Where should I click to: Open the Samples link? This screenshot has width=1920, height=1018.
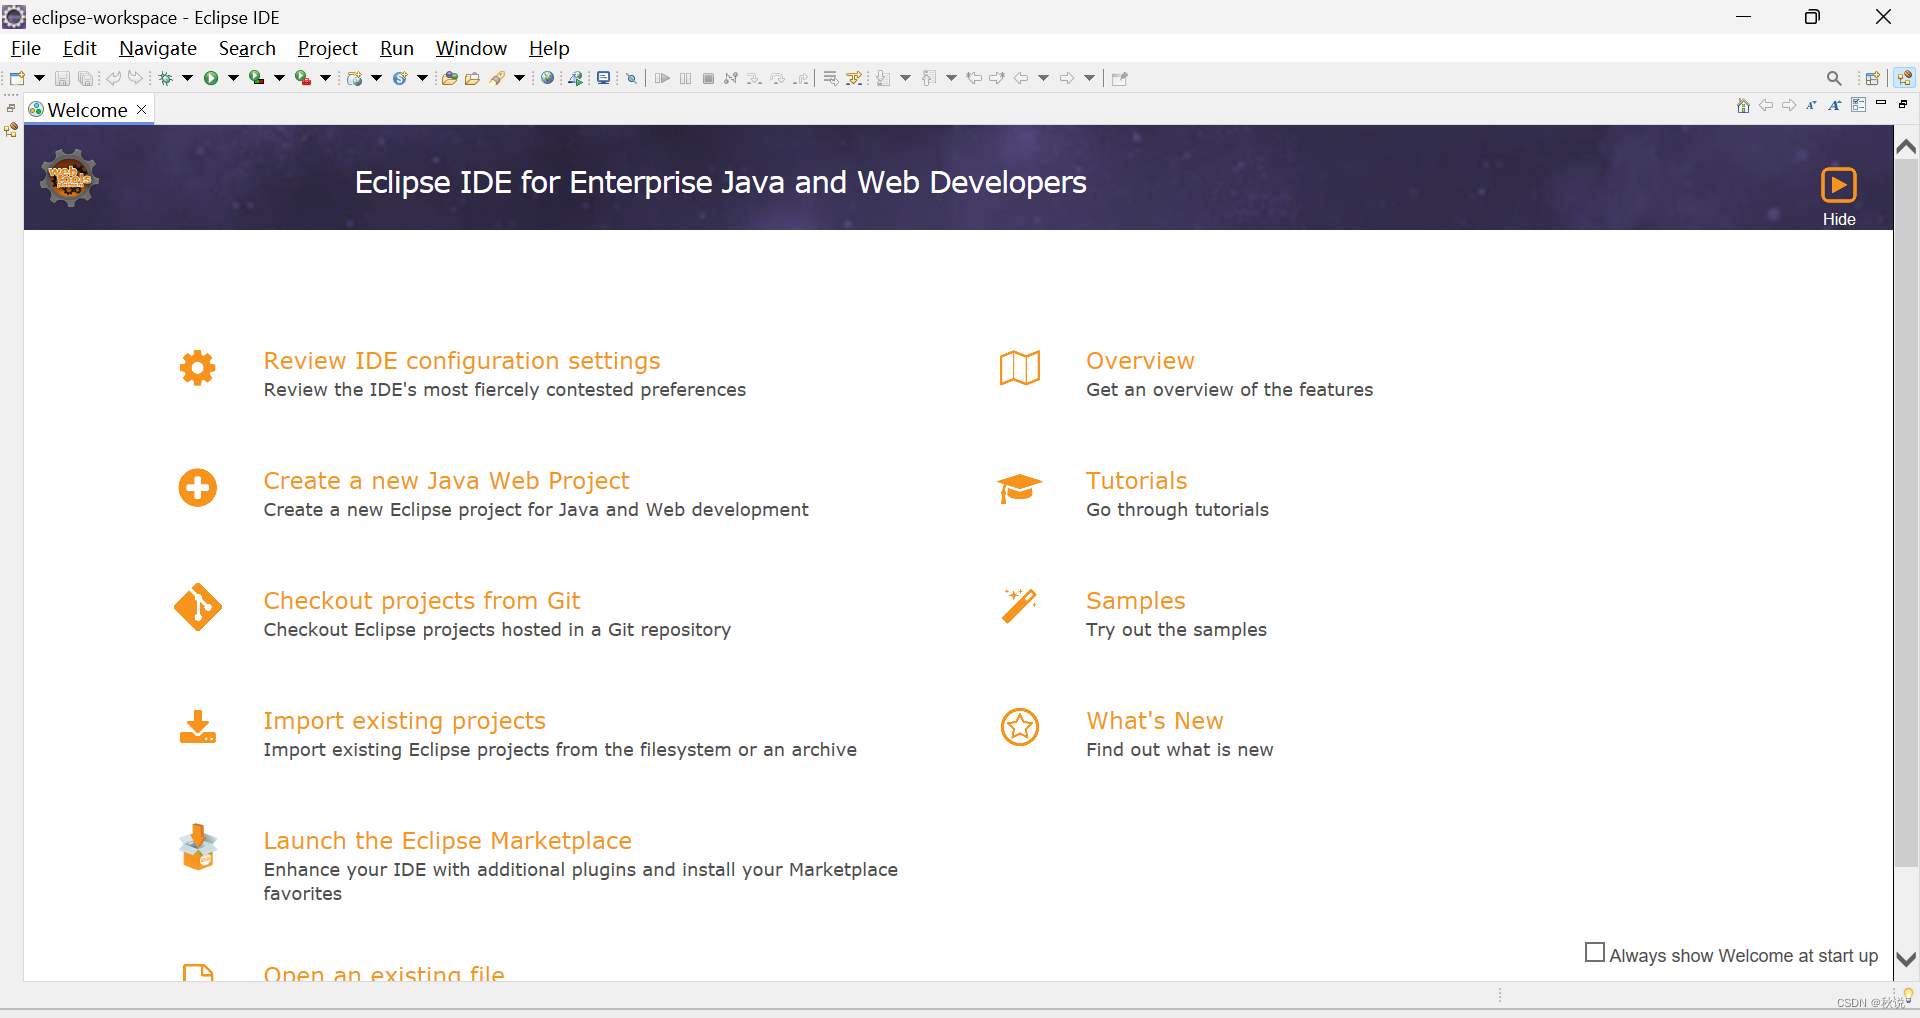[x=1136, y=601]
